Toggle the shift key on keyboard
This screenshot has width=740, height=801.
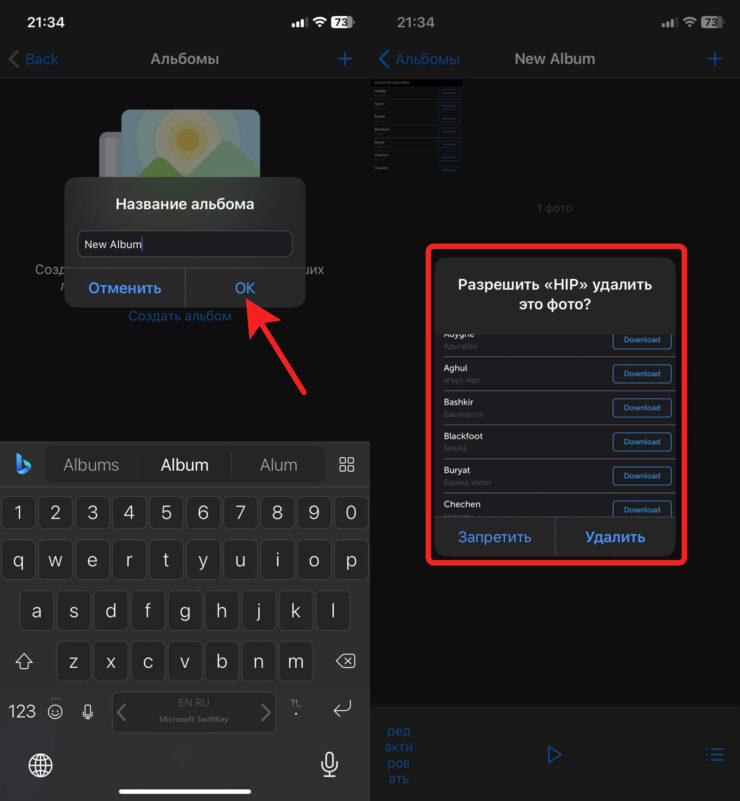pos(24,661)
